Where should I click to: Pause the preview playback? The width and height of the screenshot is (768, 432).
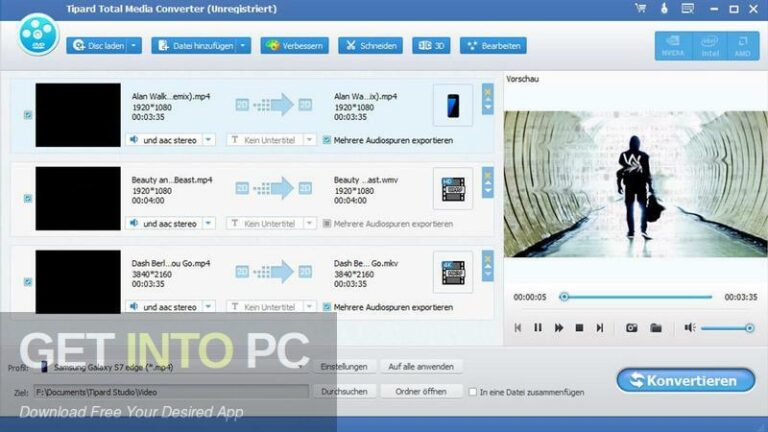point(538,328)
